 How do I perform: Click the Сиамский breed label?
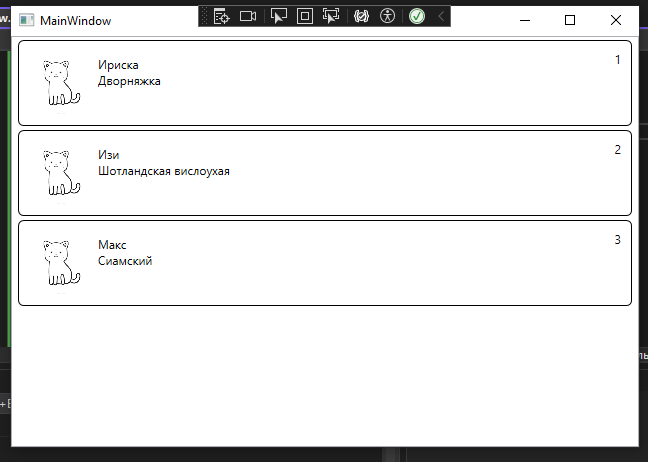[125, 261]
